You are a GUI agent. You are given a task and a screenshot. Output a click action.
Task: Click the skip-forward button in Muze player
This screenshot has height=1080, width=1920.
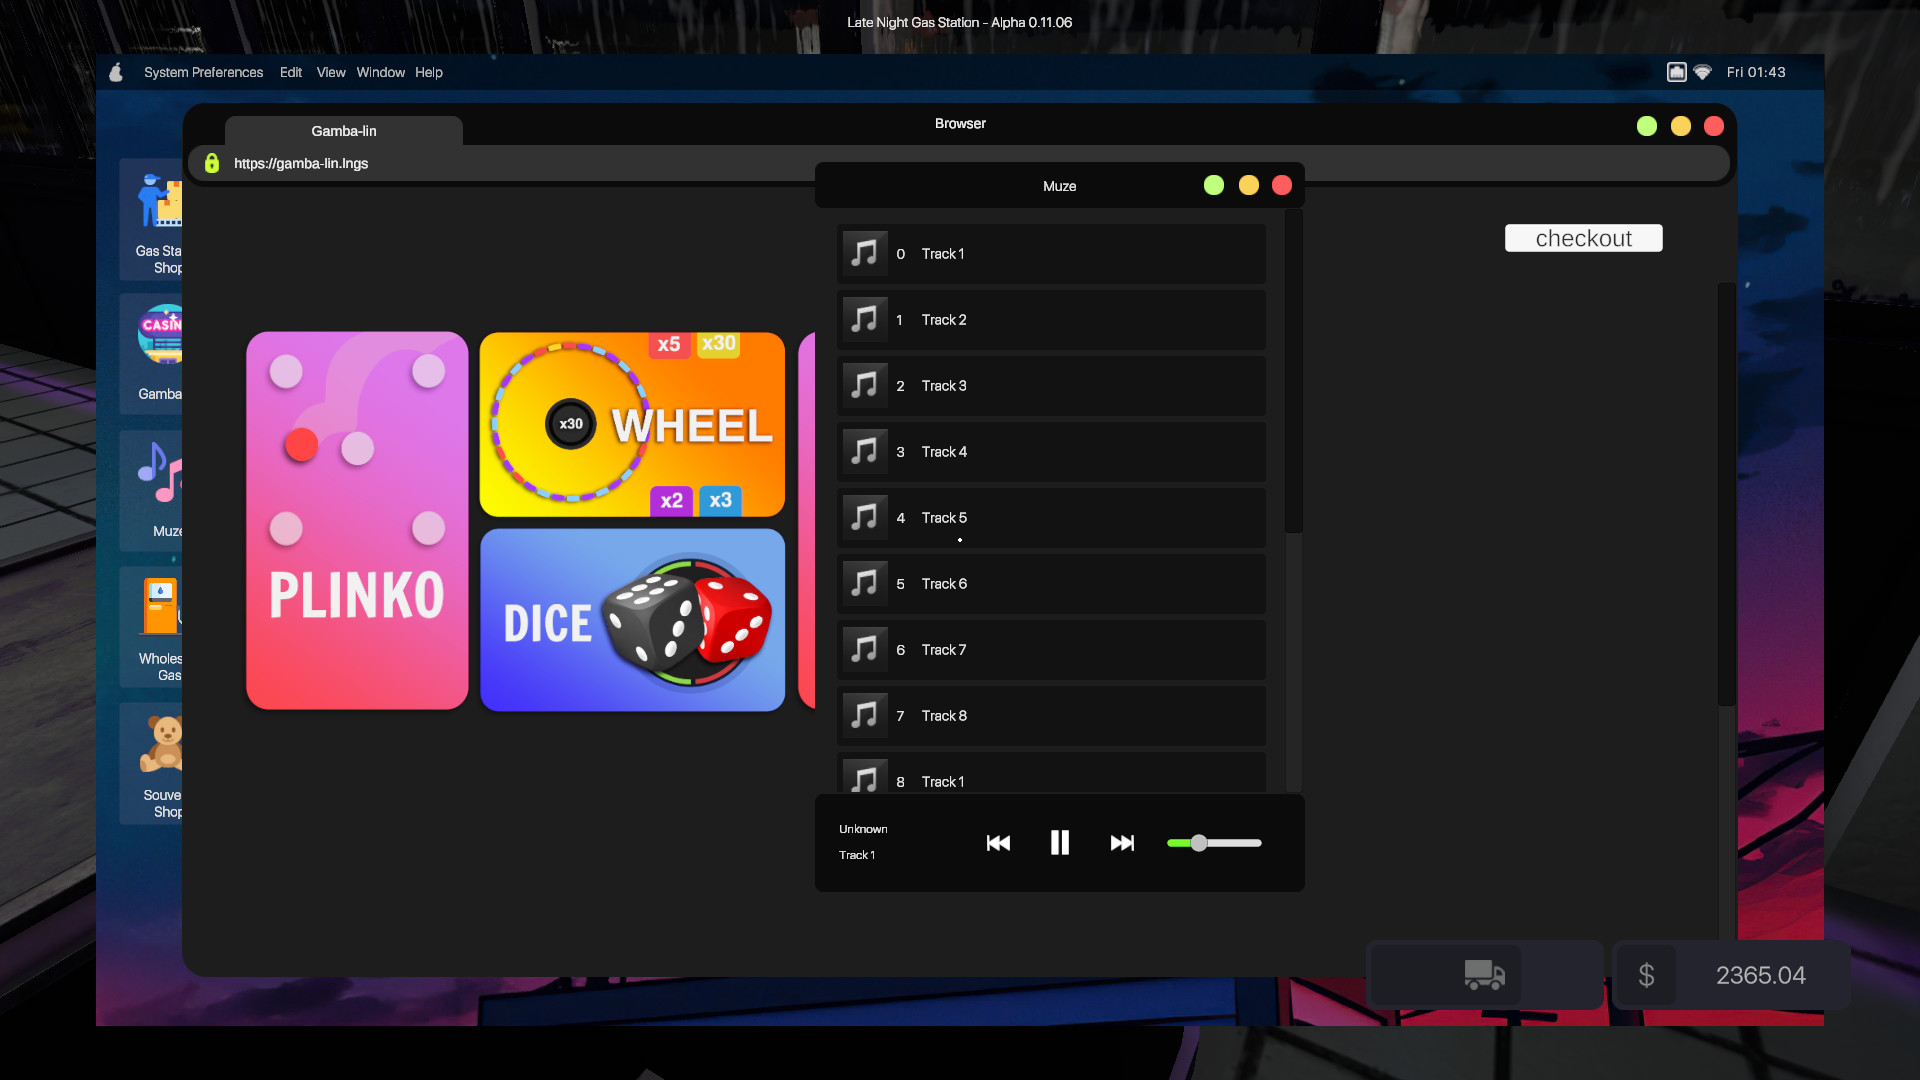[x=1121, y=843]
